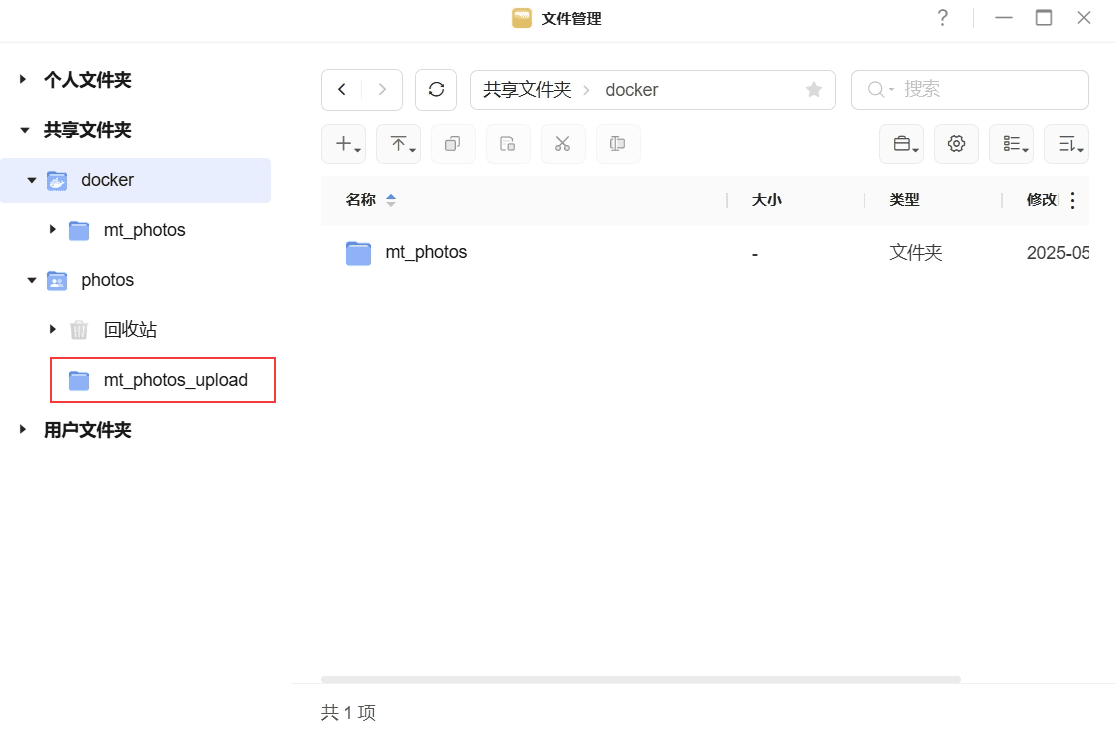Image resolution: width=1116 pixels, height=736 pixels.
Task: Expand the 回收站 tree node
Action: pos(53,330)
